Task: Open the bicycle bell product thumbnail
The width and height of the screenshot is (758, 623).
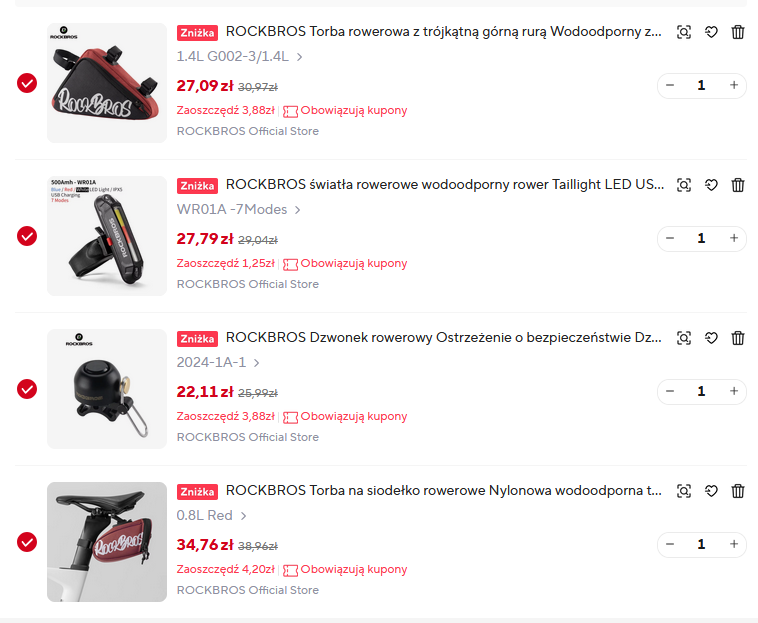Action: click(x=107, y=389)
